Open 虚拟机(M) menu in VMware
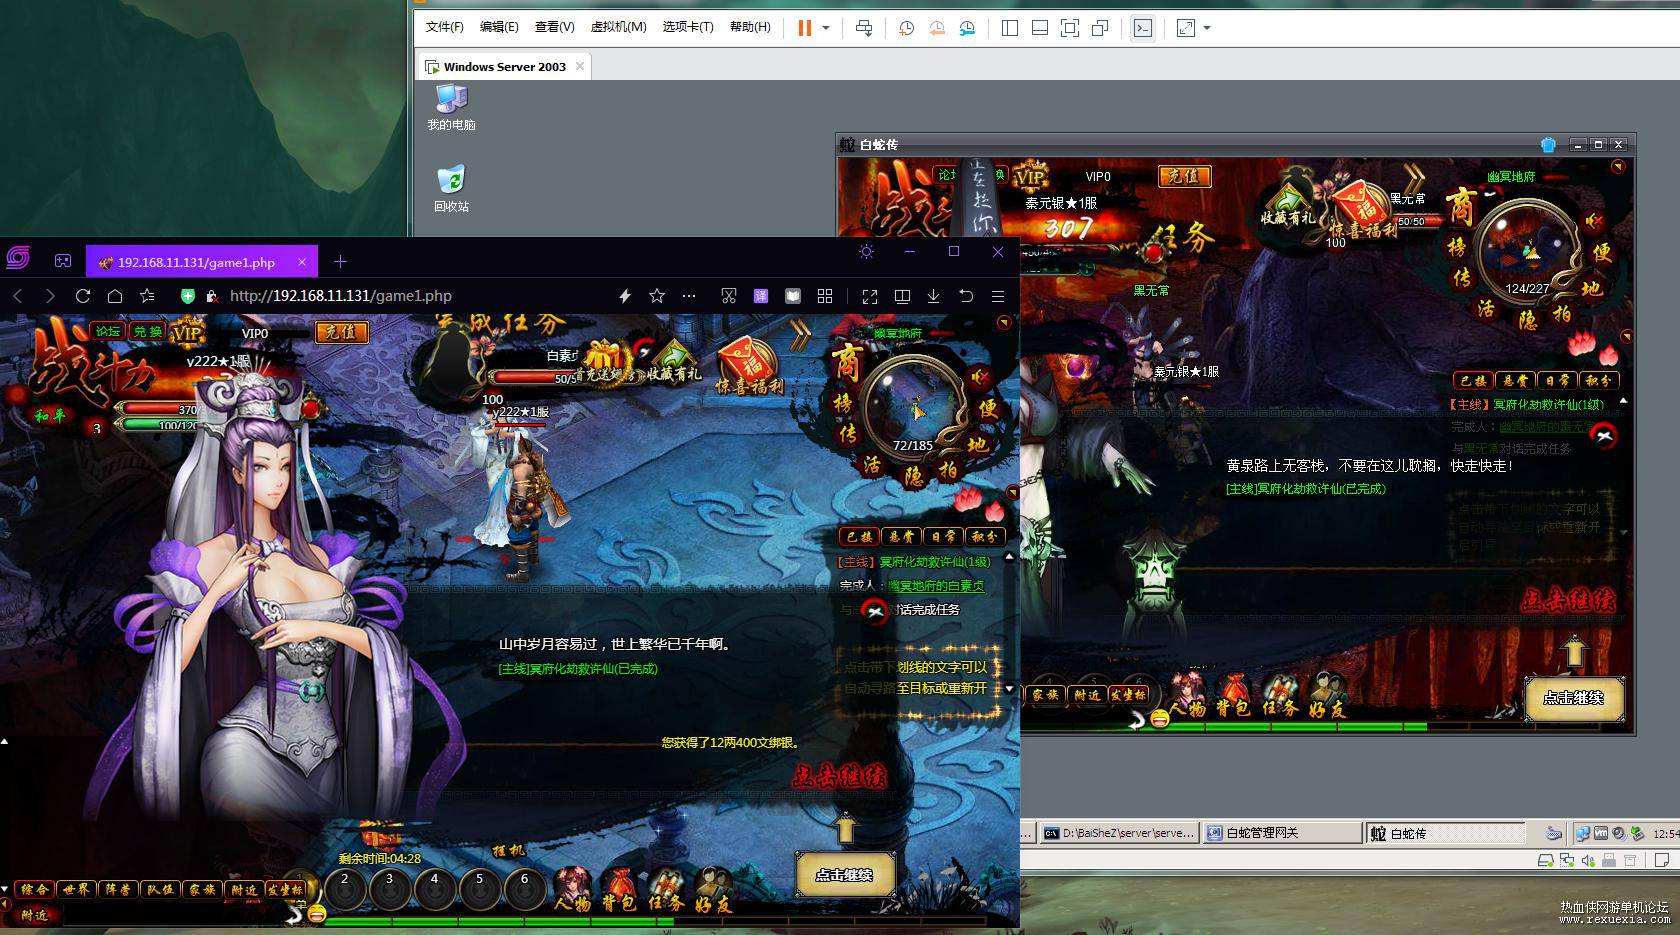 (618, 27)
